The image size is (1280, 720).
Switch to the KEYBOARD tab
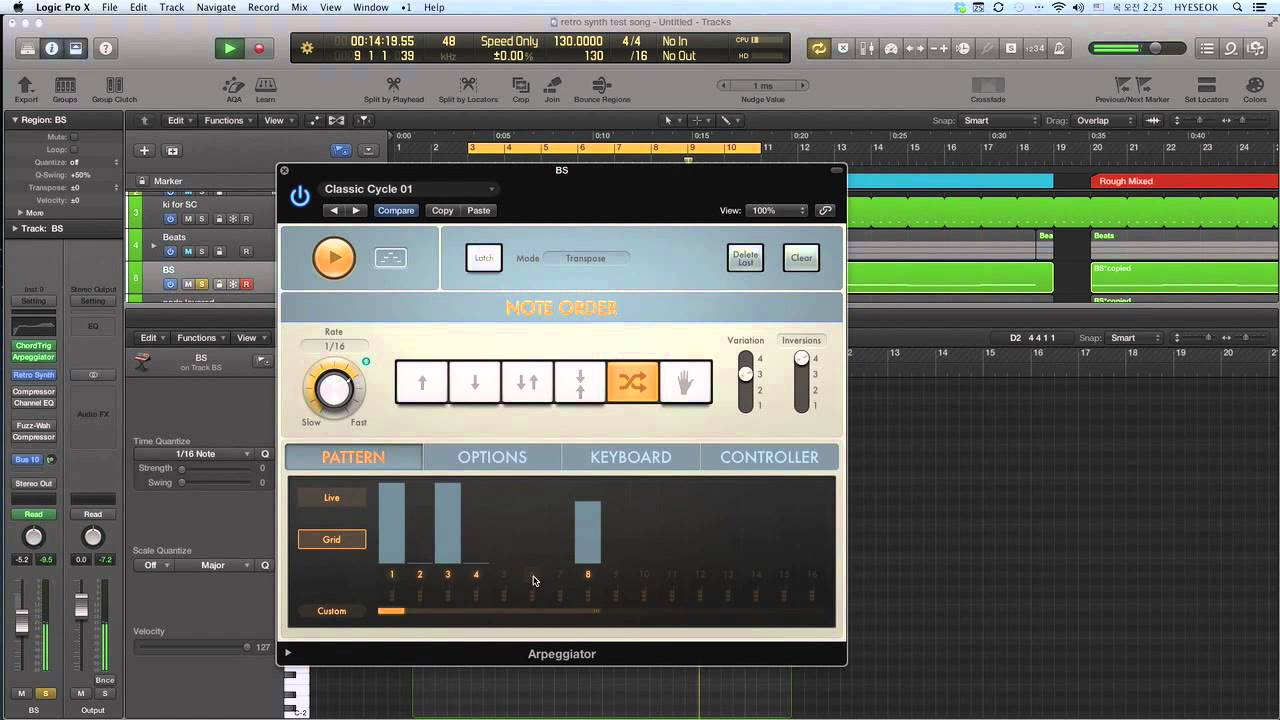pyautogui.click(x=631, y=457)
